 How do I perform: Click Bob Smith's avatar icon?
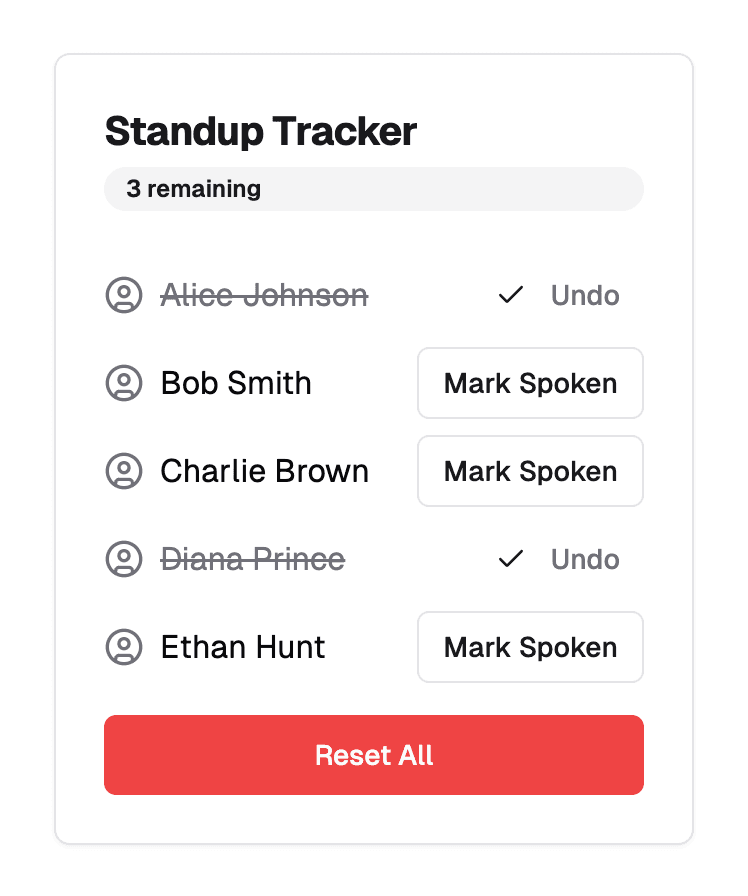(124, 383)
